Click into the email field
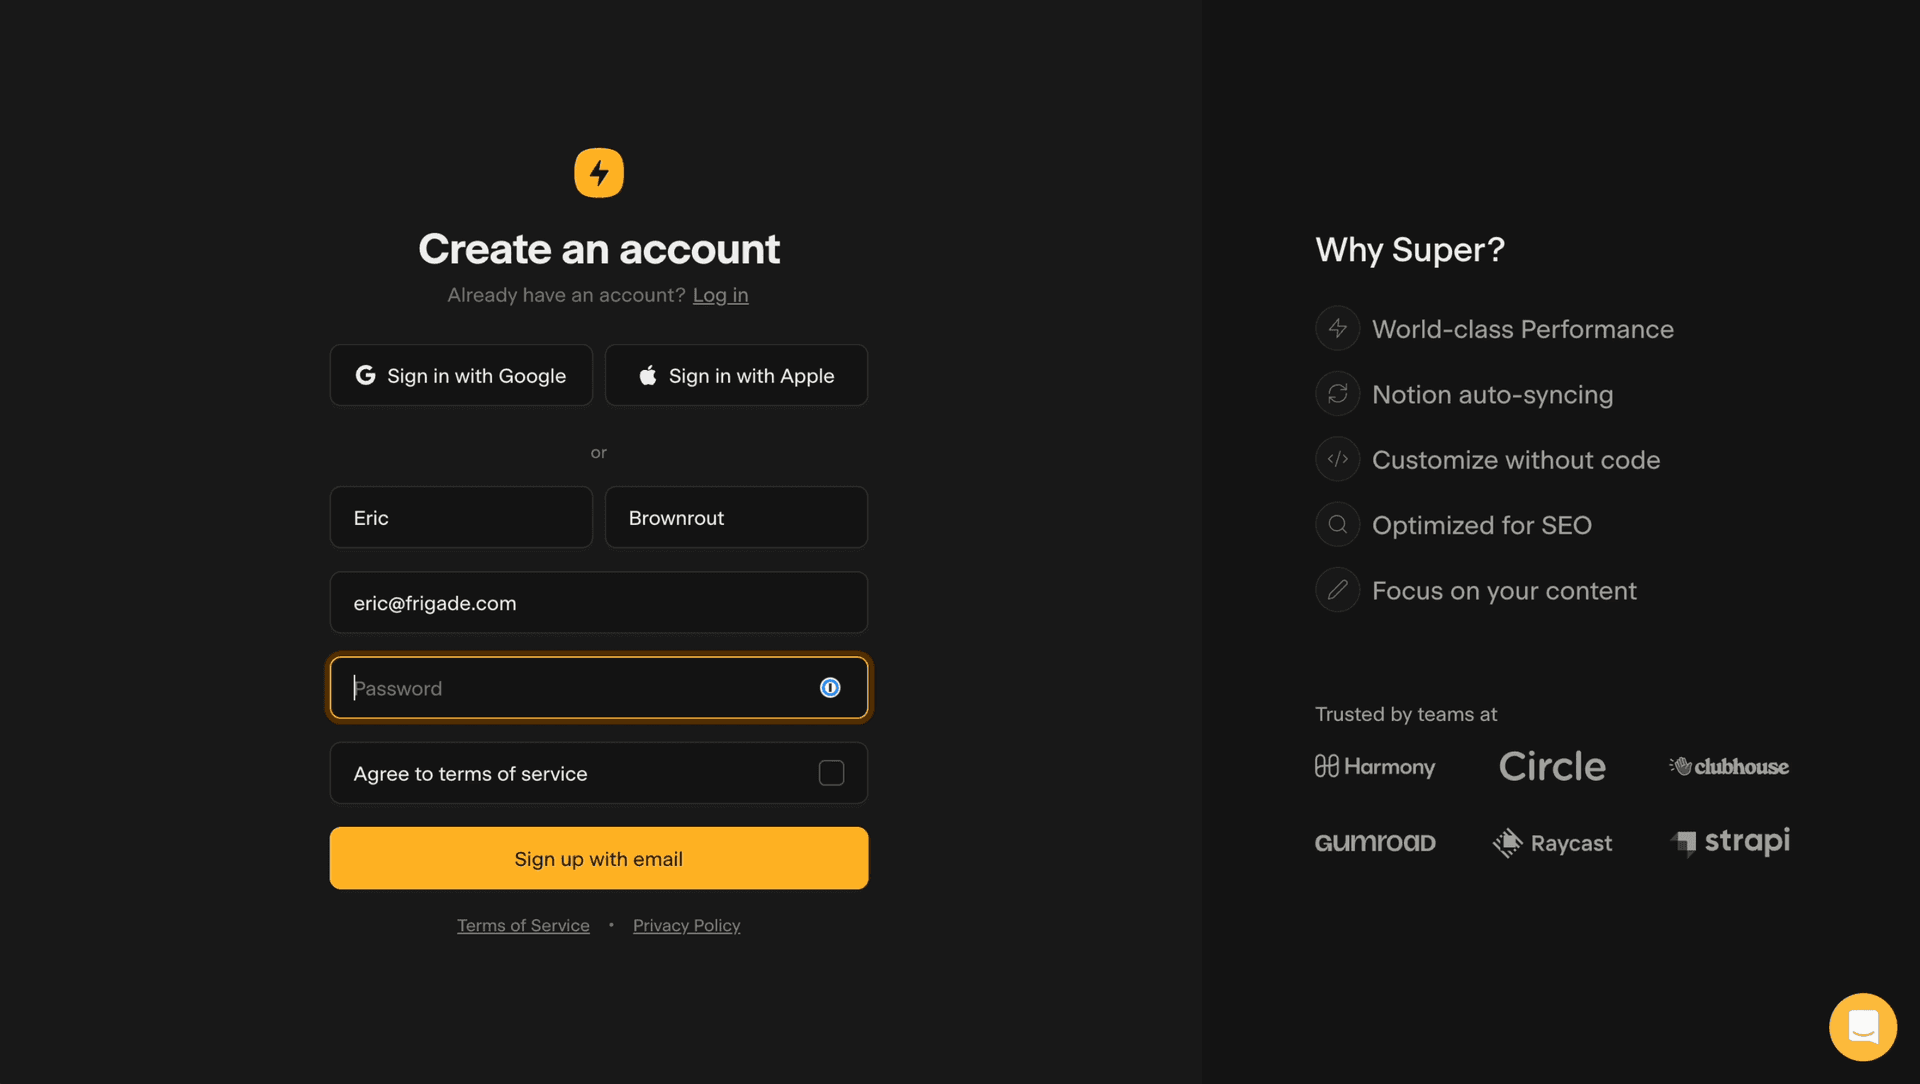Image resolution: width=1920 pixels, height=1084 pixels. coord(598,603)
